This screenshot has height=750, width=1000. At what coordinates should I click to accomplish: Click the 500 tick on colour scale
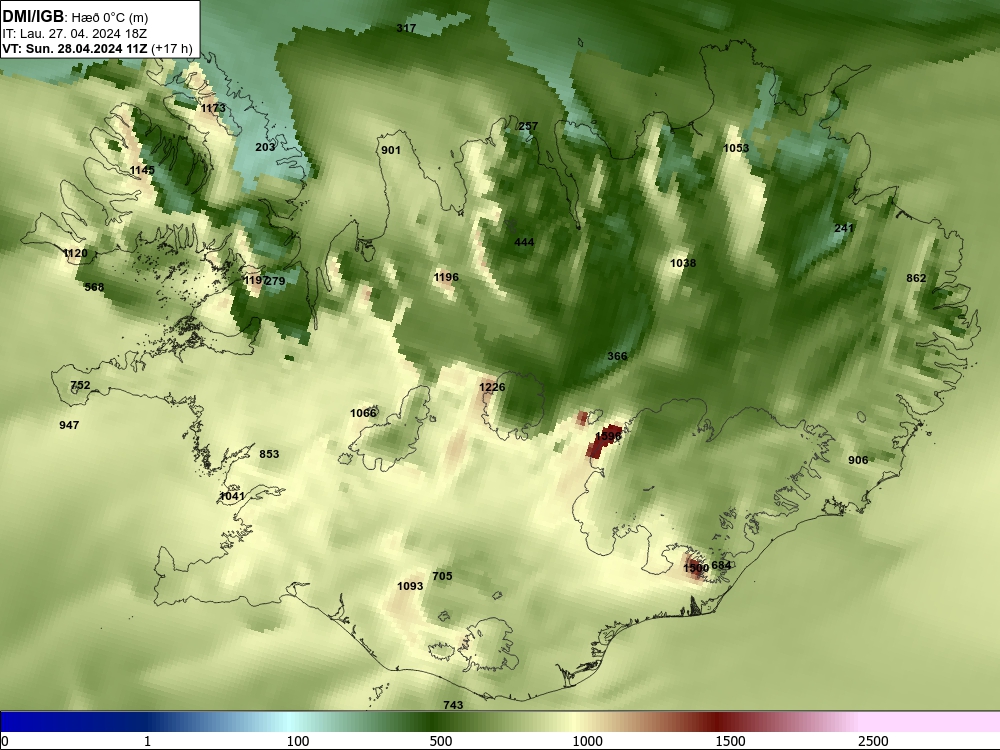[x=441, y=741]
